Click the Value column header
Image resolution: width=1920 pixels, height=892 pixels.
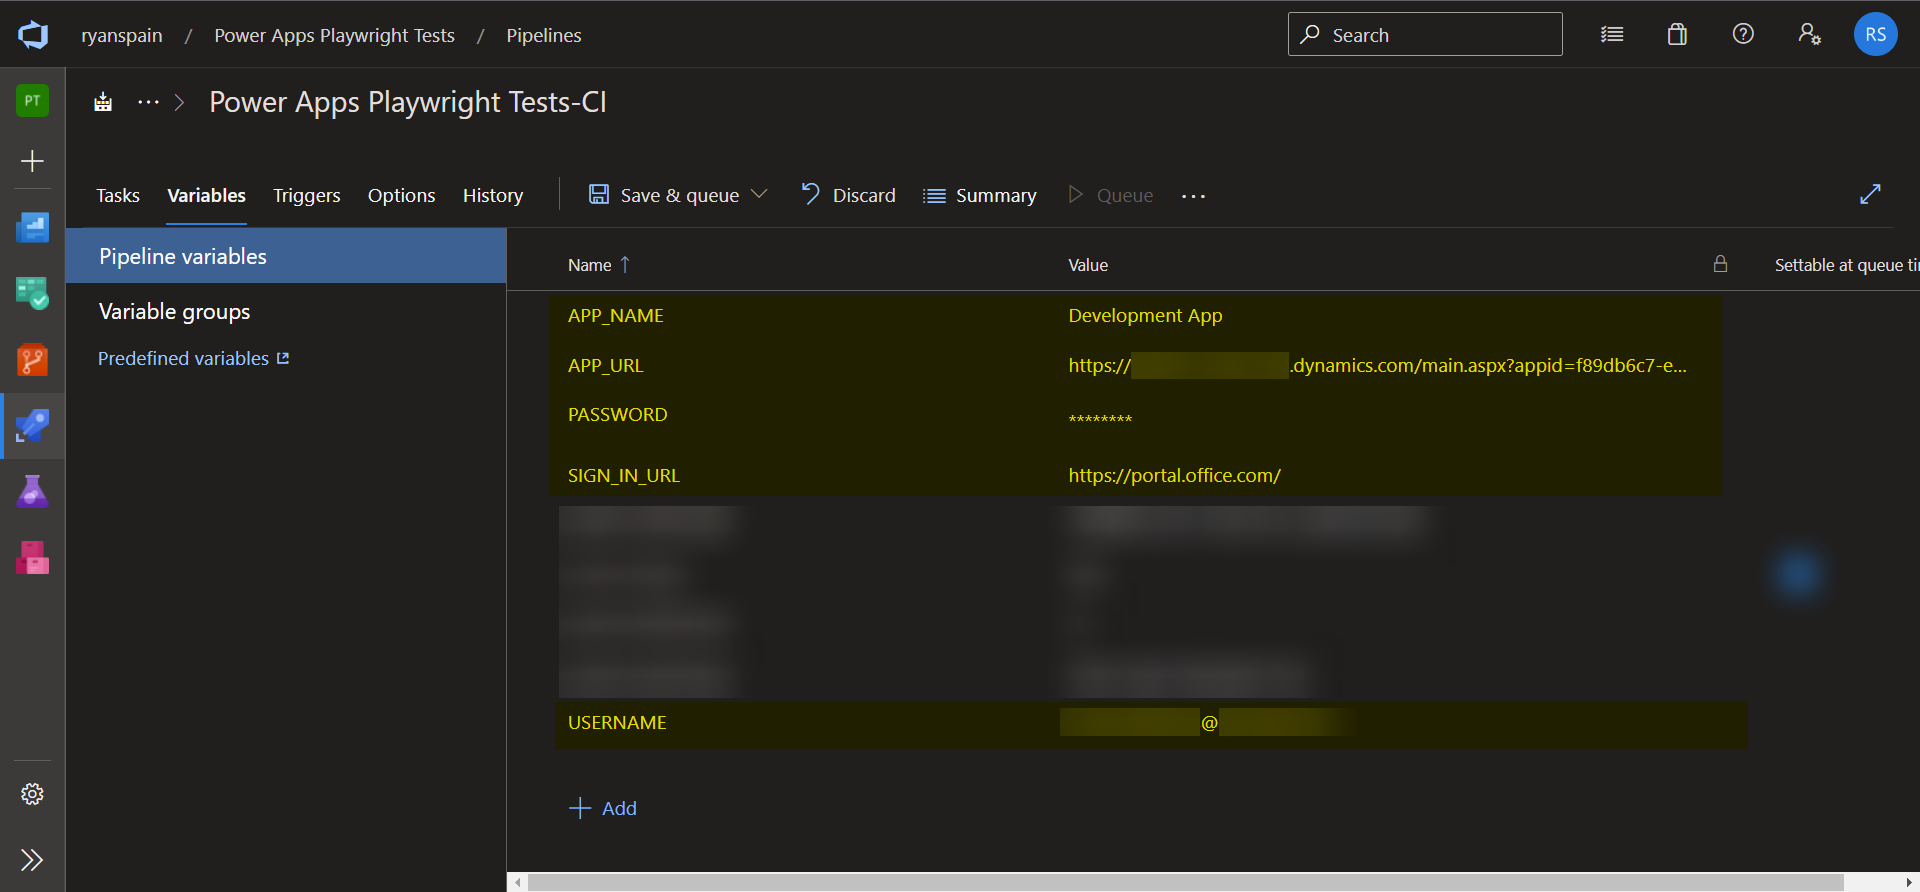coord(1088,265)
